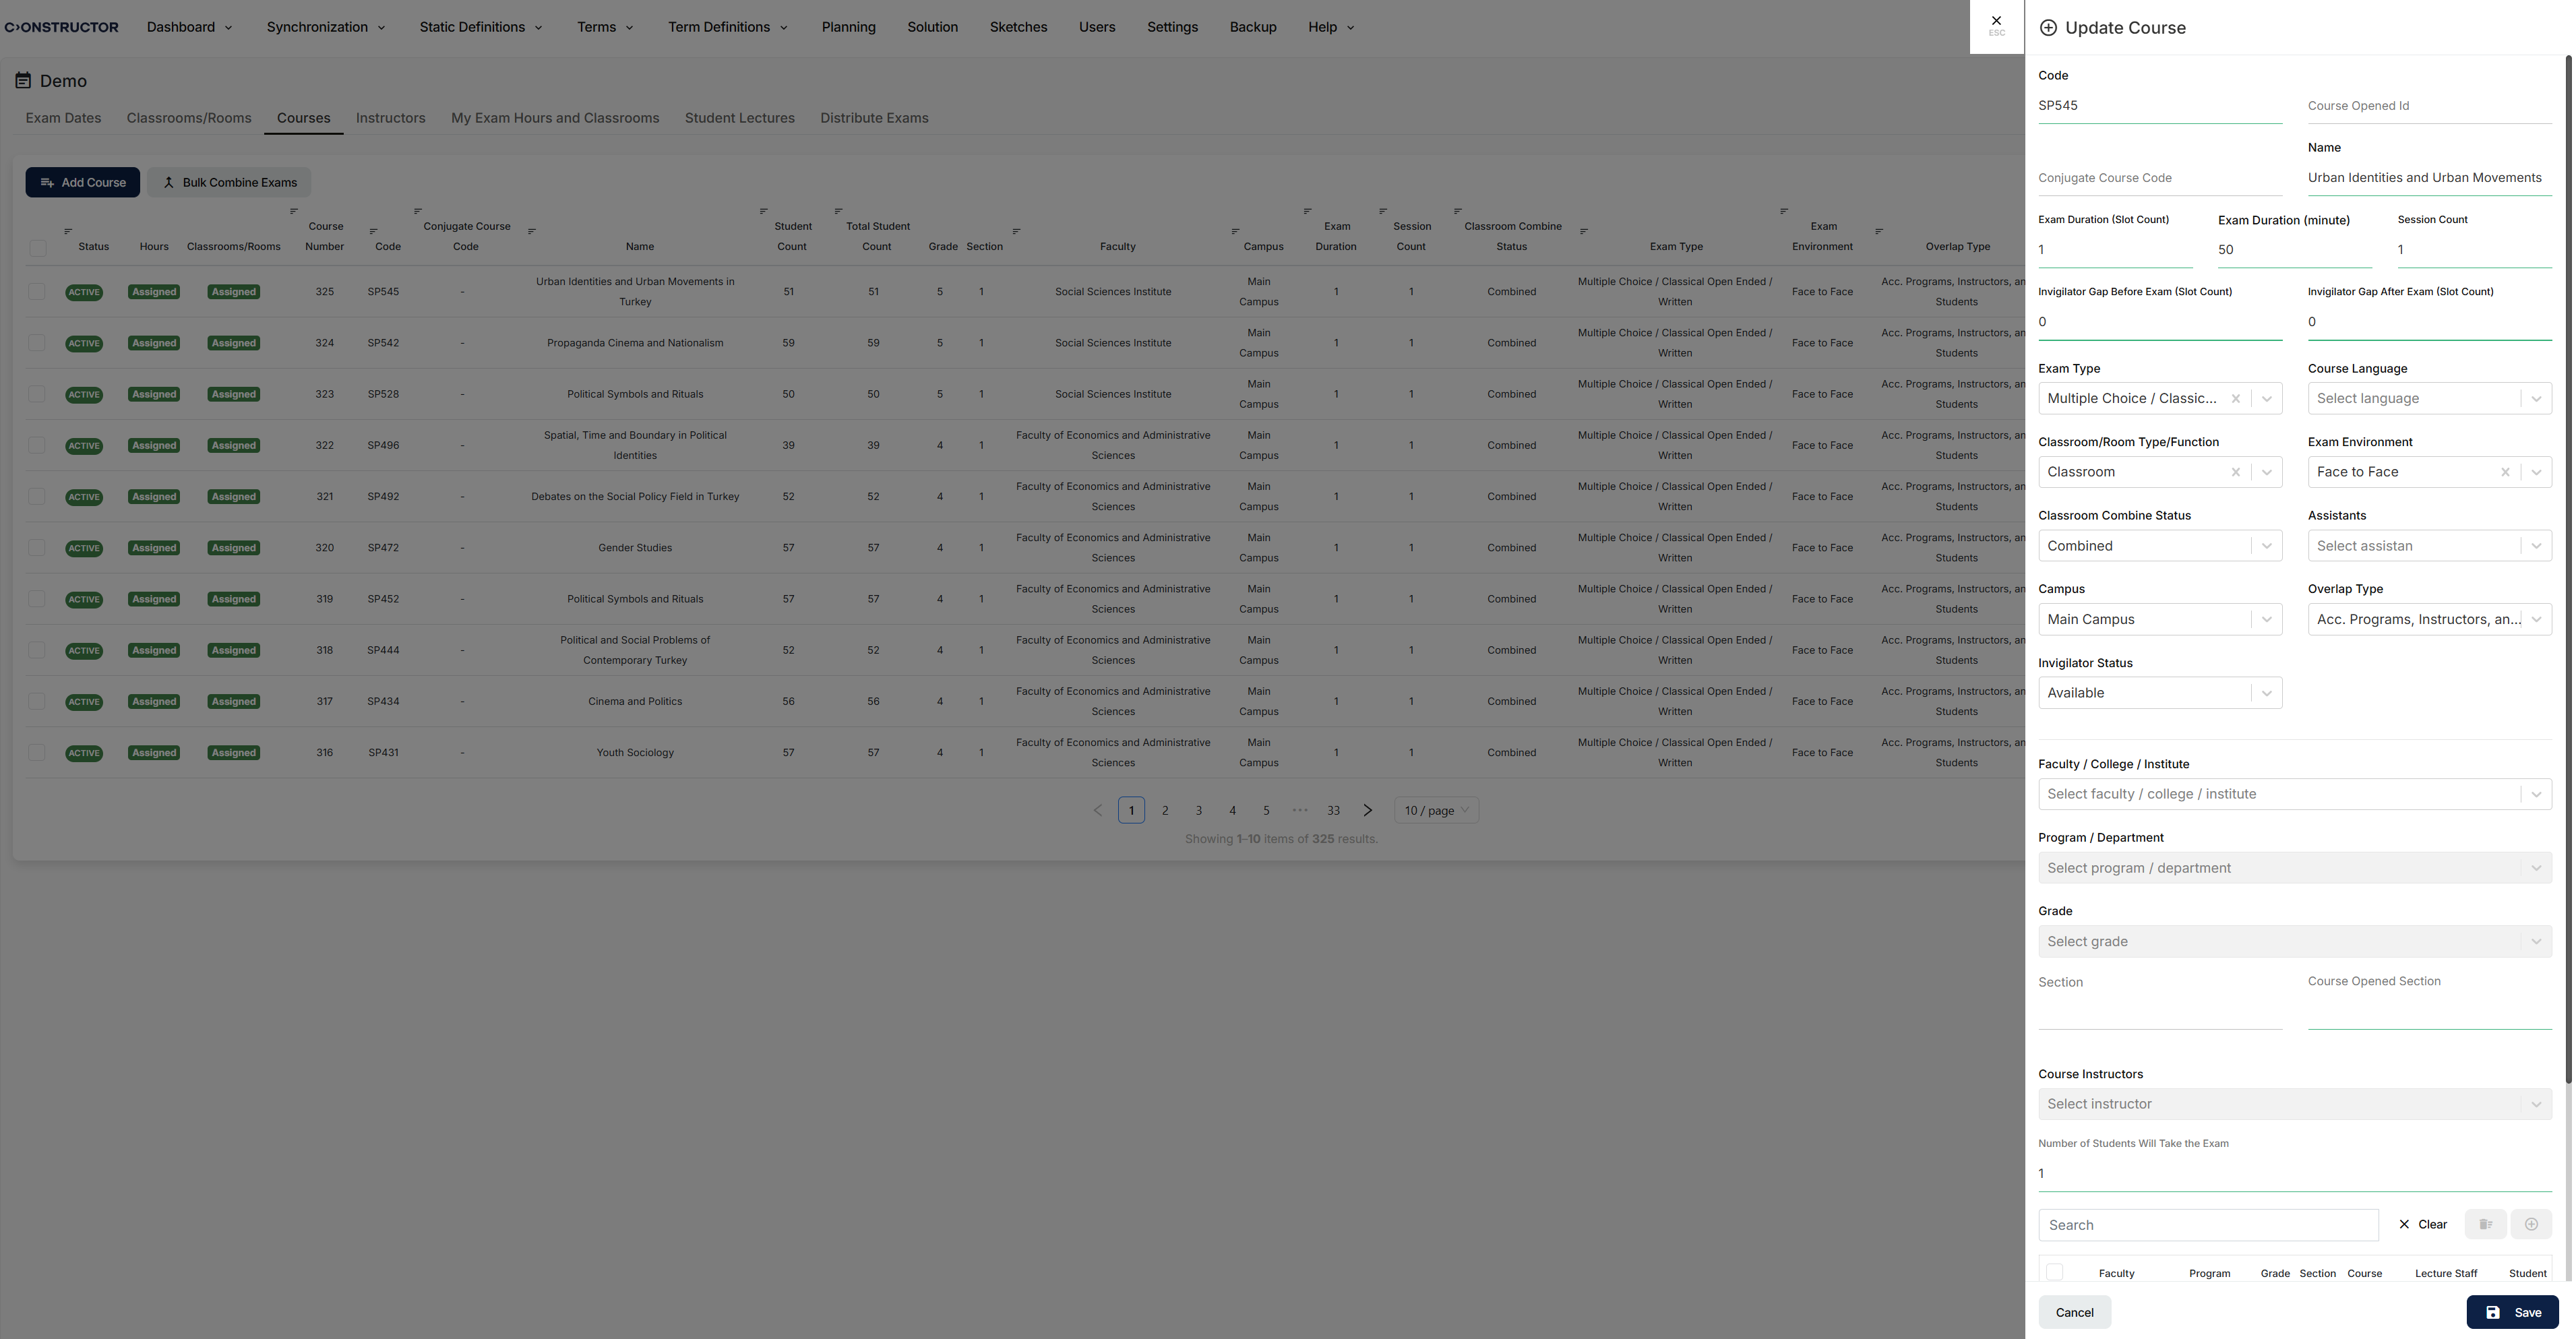The width and height of the screenshot is (2576, 1339).
Task: Save the course update
Action: click(x=2512, y=1312)
